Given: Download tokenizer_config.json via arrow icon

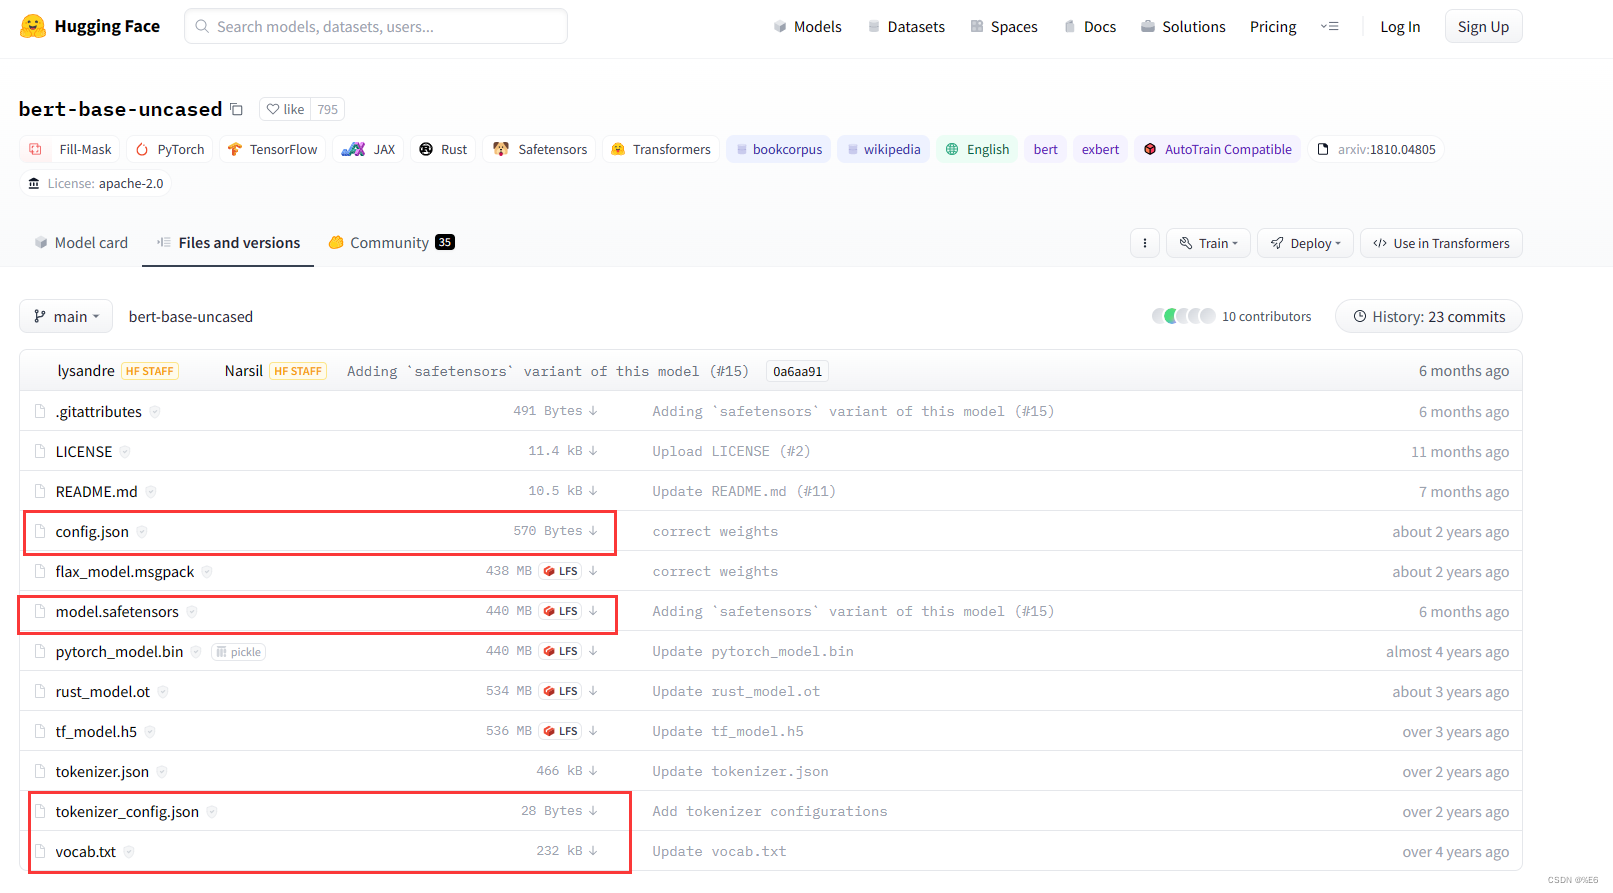Looking at the screenshot, I should click(x=593, y=811).
